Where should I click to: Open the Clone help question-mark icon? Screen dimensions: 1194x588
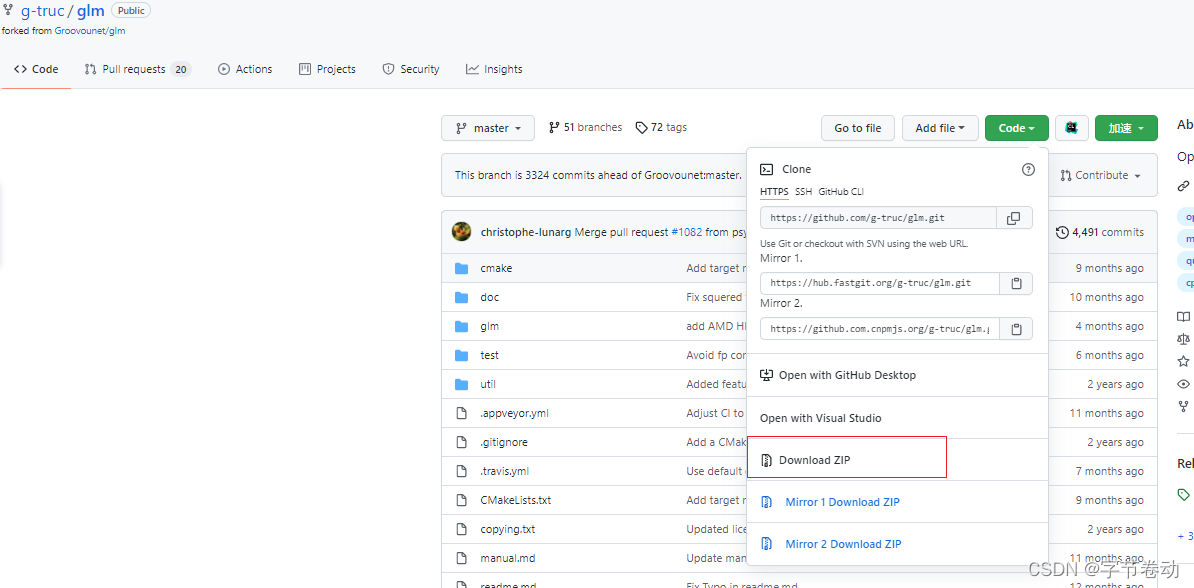pyautogui.click(x=1028, y=170)
